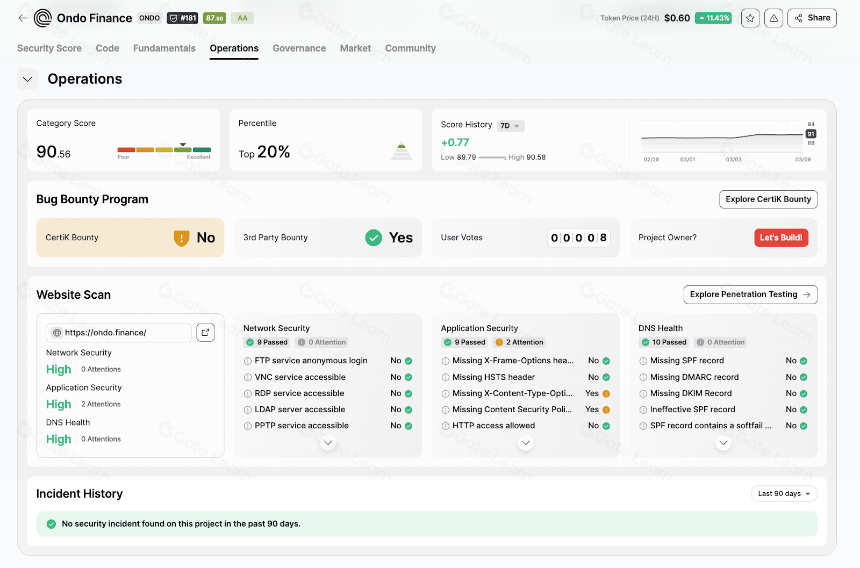Click info icon beside FTP service anonymous login
The image size is (860, 568).
pyautogui.click(x=247, y=361)
